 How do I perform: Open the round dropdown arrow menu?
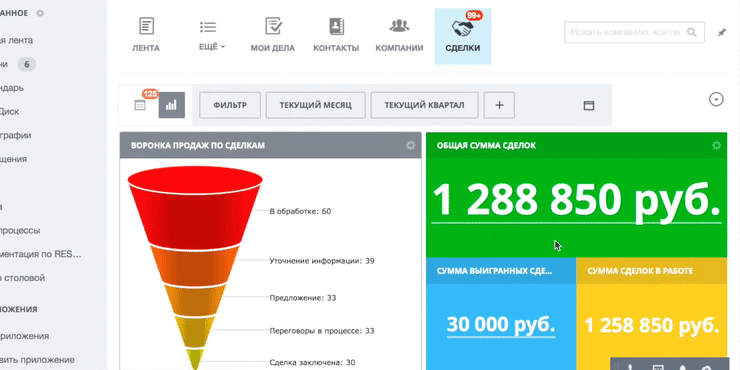(716, 99)
